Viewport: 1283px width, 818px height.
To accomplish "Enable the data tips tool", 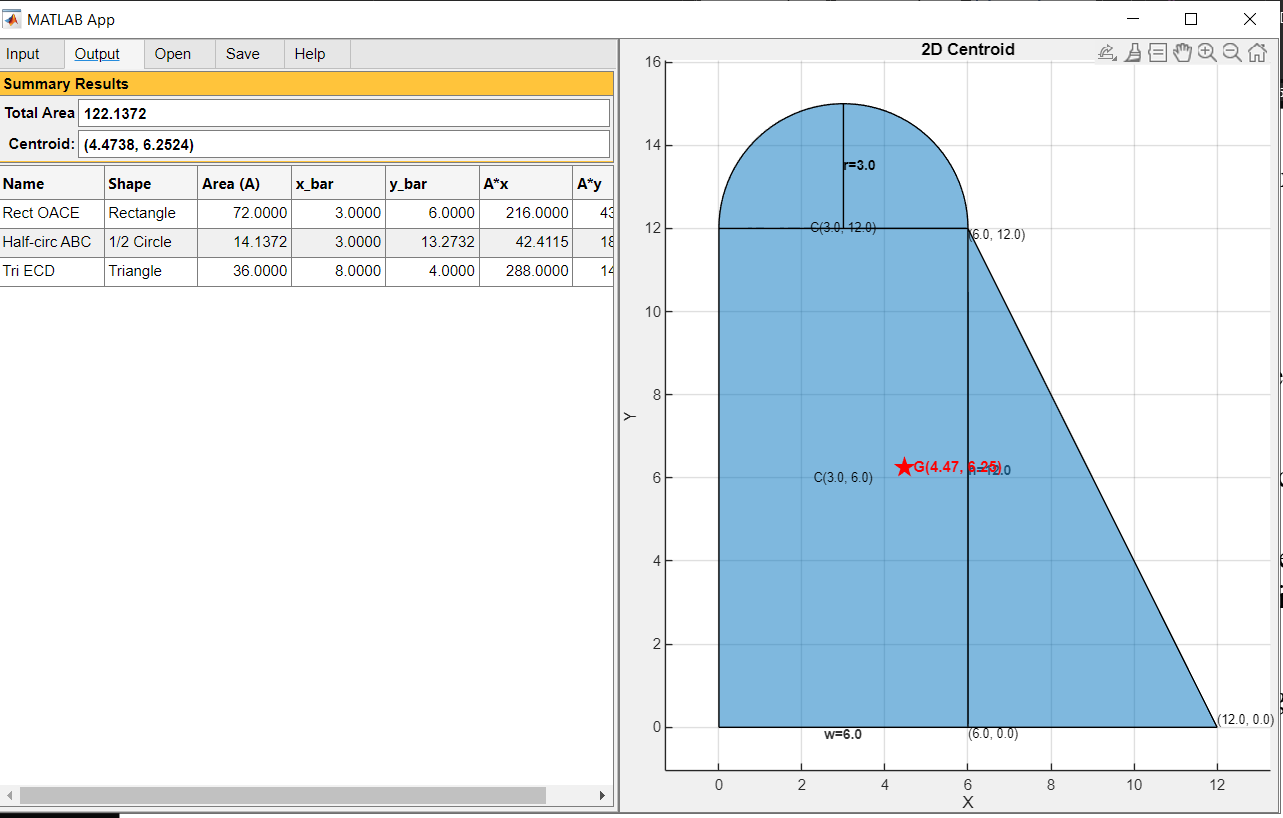I will [x=1158, y=53].
